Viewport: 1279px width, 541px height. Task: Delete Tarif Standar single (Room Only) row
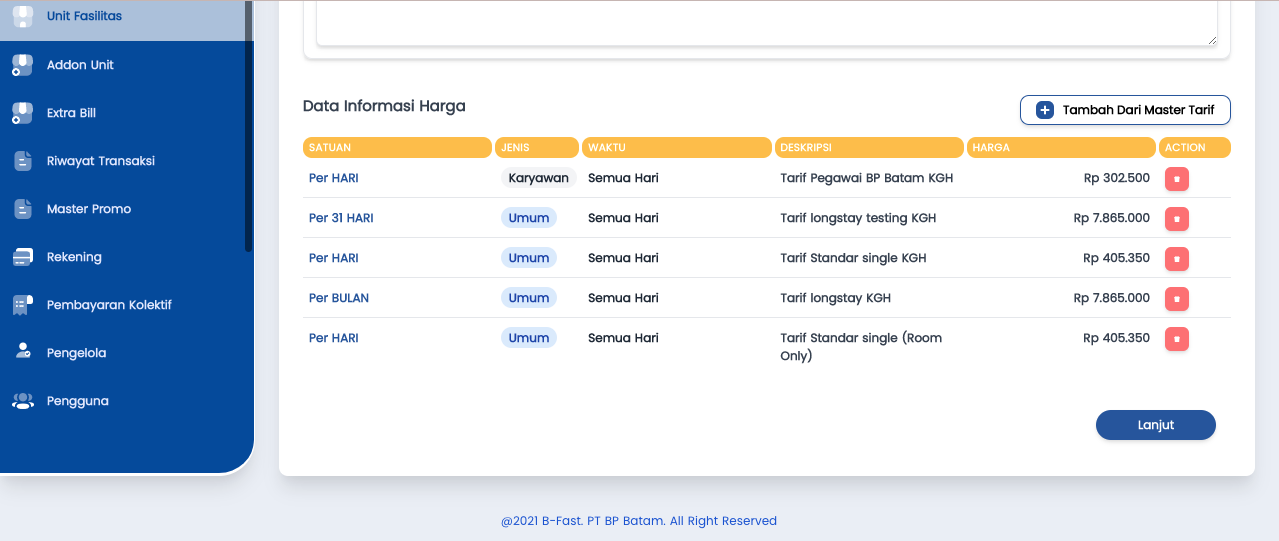click(1176, 339)
